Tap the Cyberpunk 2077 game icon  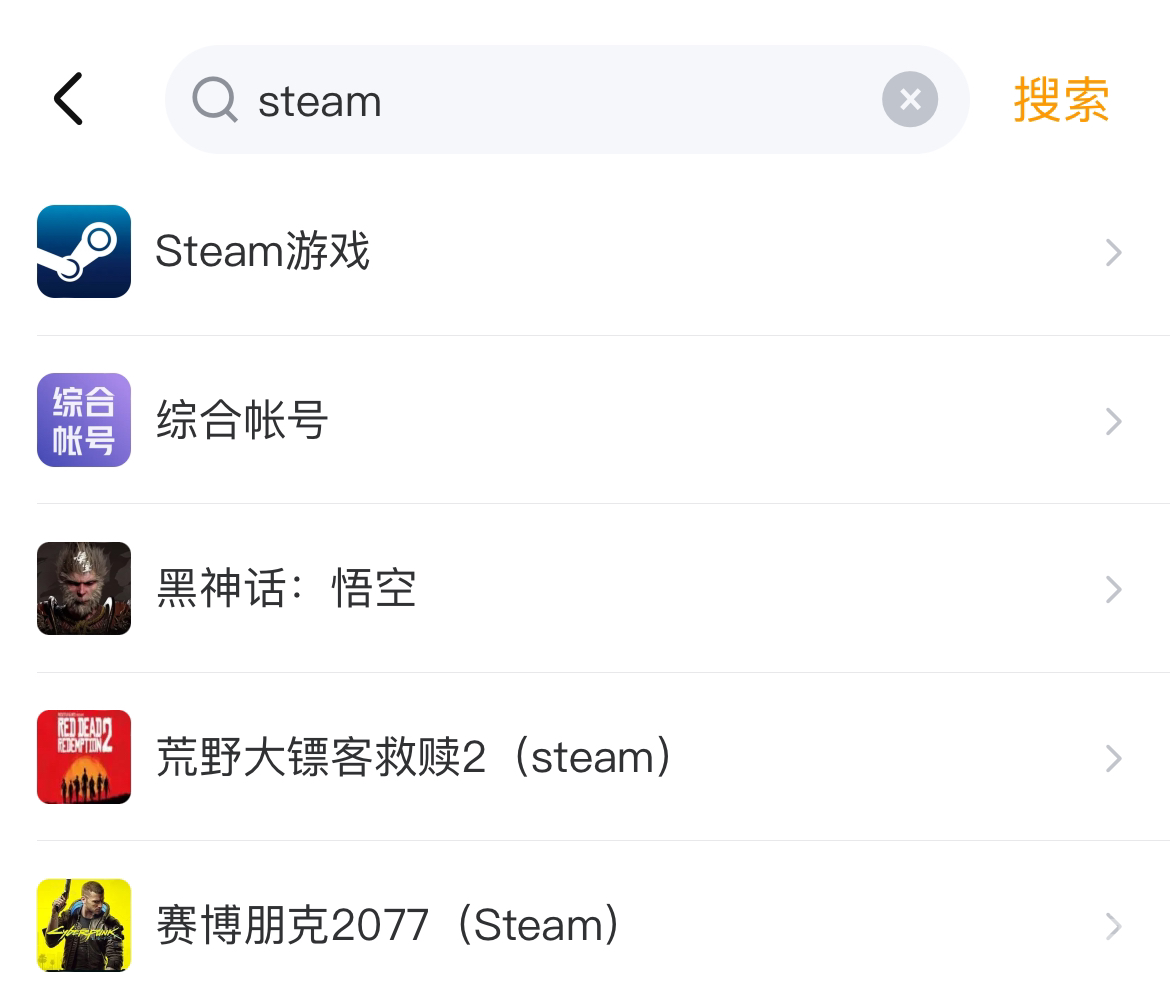coord(84,925)
